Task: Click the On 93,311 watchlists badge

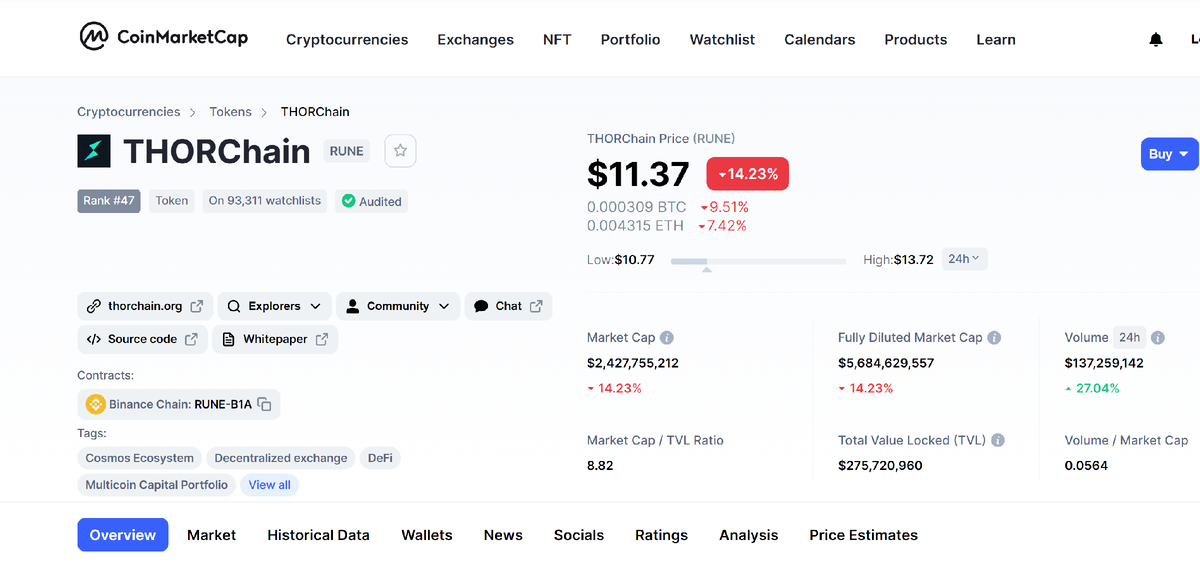Action: coord(265,201)
